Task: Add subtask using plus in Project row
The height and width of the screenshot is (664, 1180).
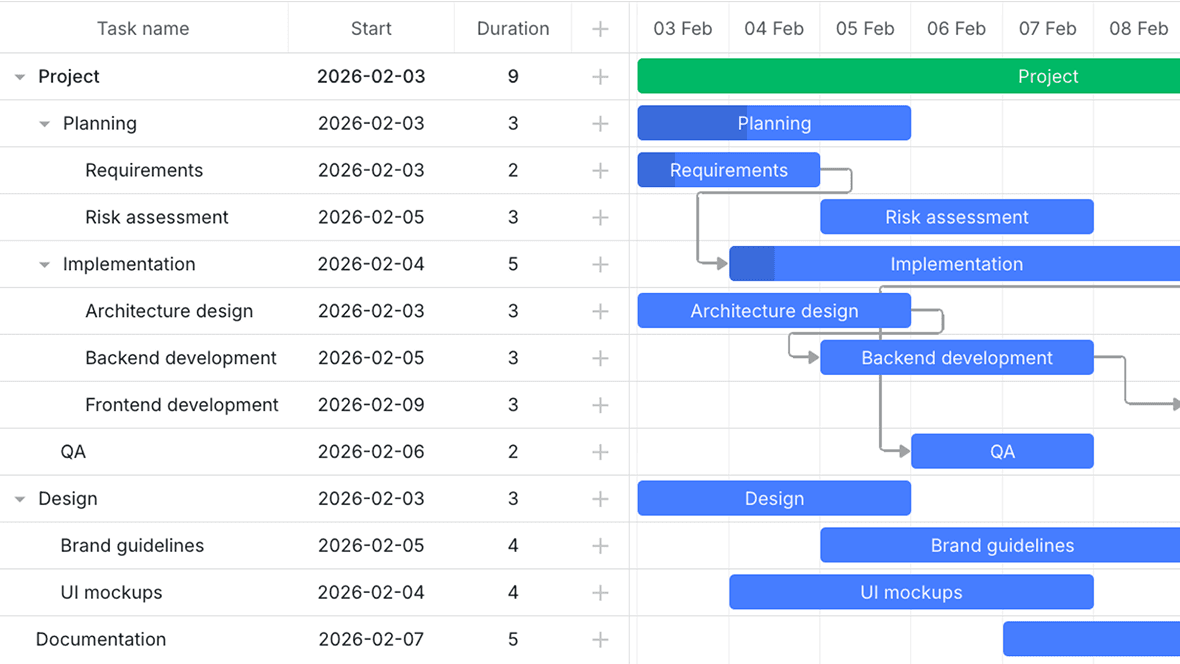Action: tap(600, 77)
